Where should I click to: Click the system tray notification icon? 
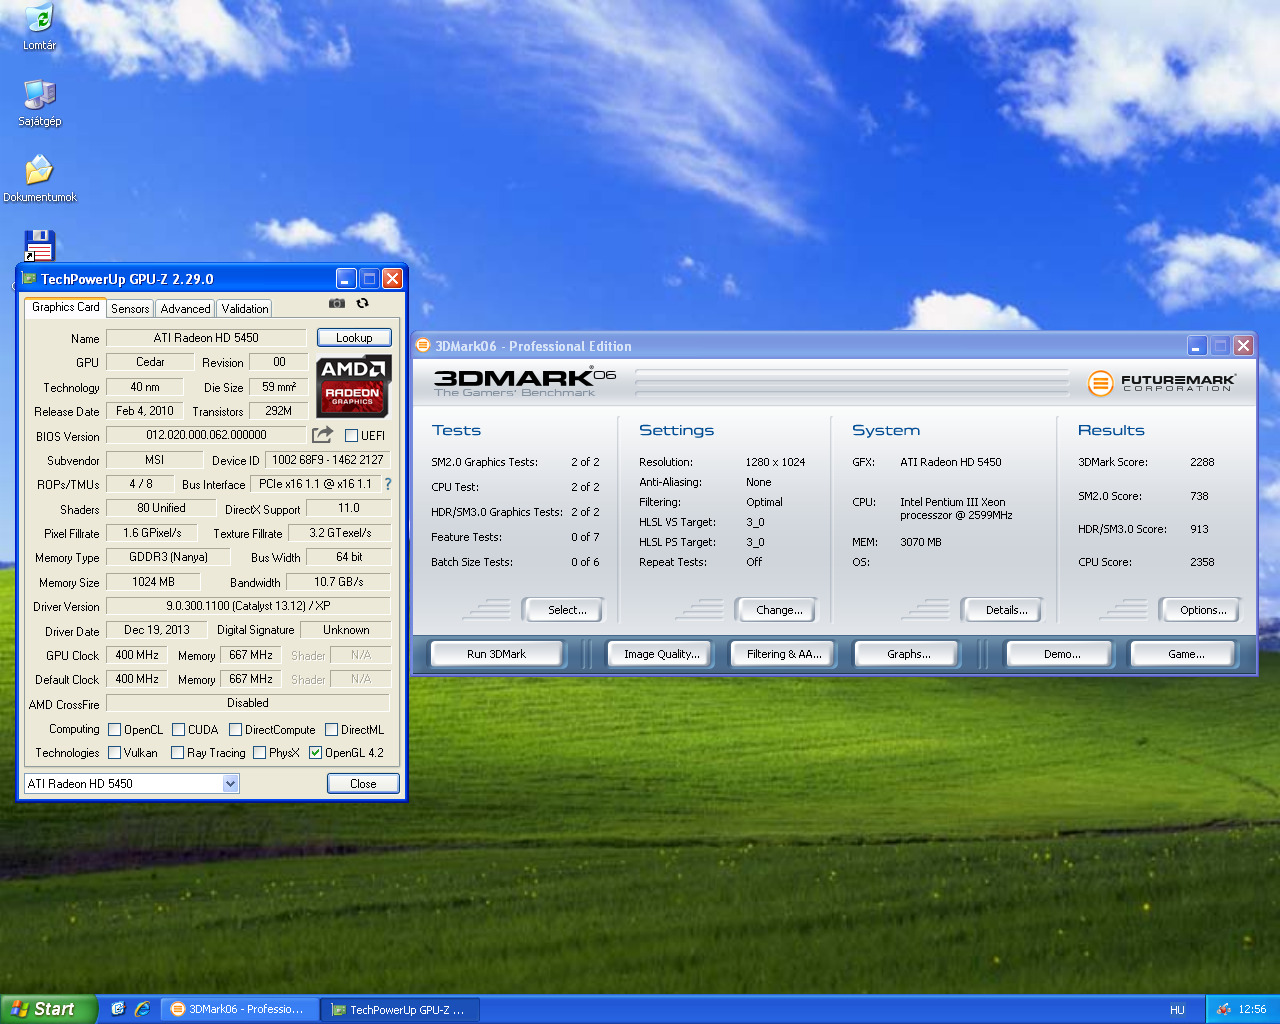click(1223, 1009)
